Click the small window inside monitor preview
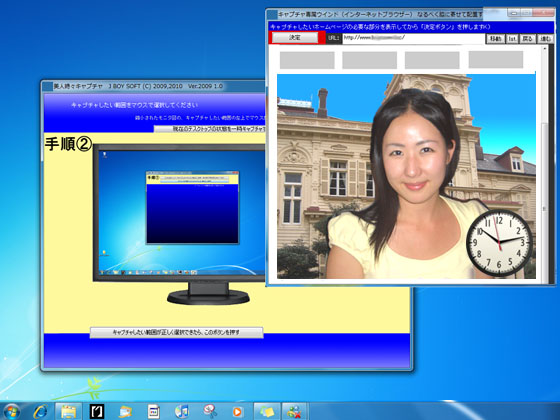 click(192, 208)
